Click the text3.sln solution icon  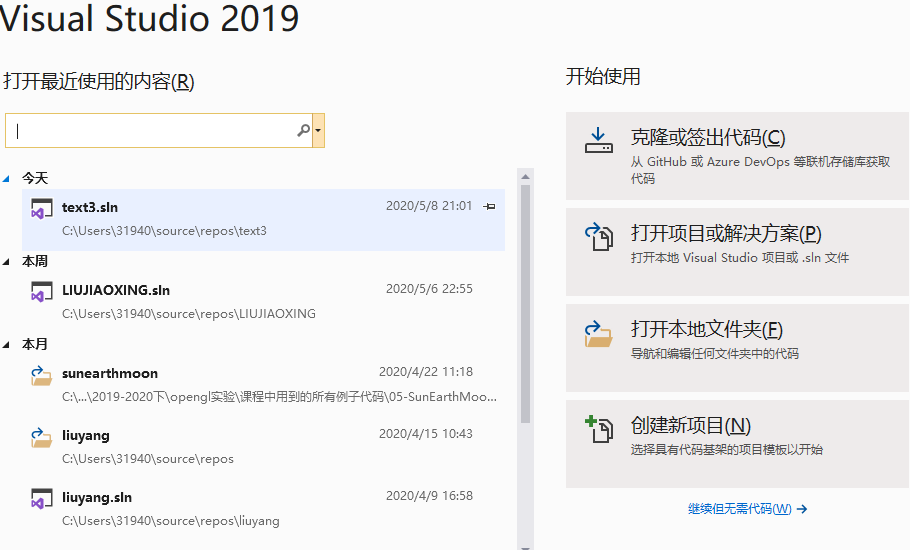pyautogui.click(x=41, y=209)
